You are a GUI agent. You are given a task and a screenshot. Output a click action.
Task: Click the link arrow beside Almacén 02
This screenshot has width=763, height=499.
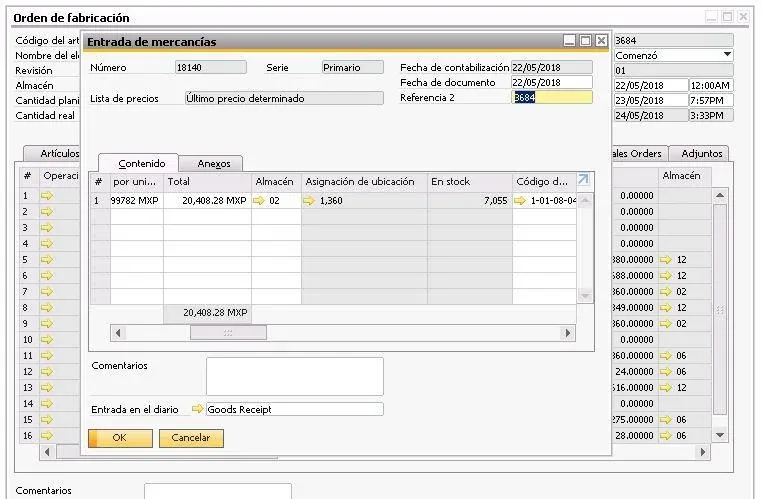pos(259,201)
